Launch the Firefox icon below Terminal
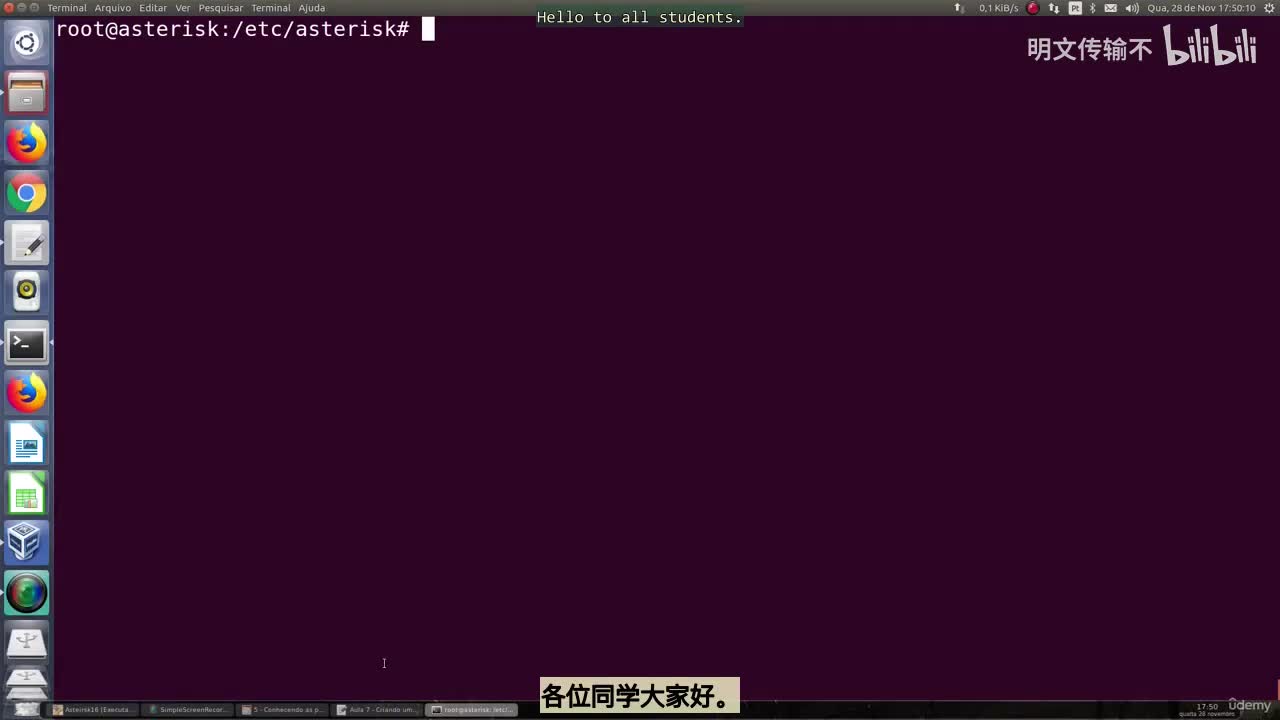Viewport: 1280px width, 720px height. (x=27, y=393)
